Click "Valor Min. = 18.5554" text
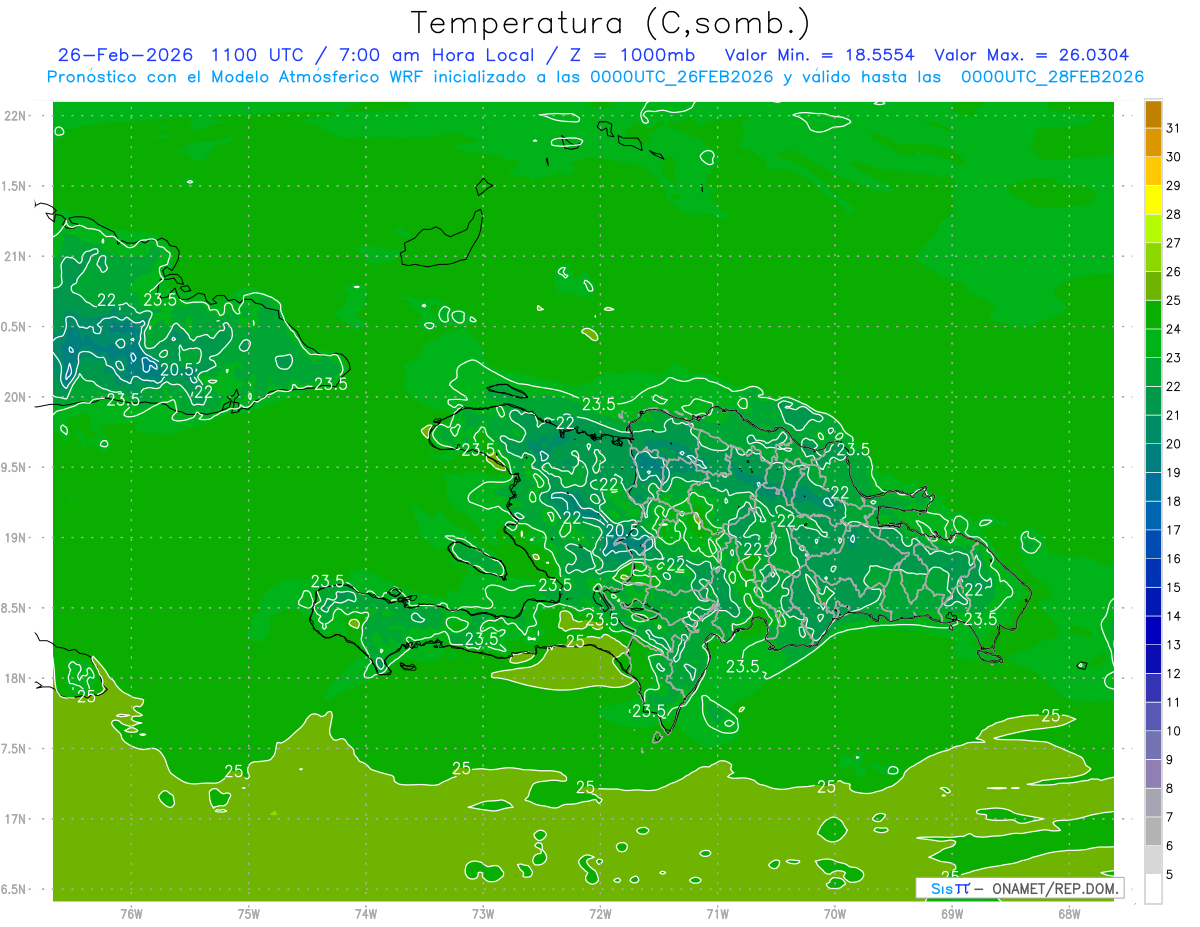This screenshot has width=1200, height=927. click(x=819, y=55)
